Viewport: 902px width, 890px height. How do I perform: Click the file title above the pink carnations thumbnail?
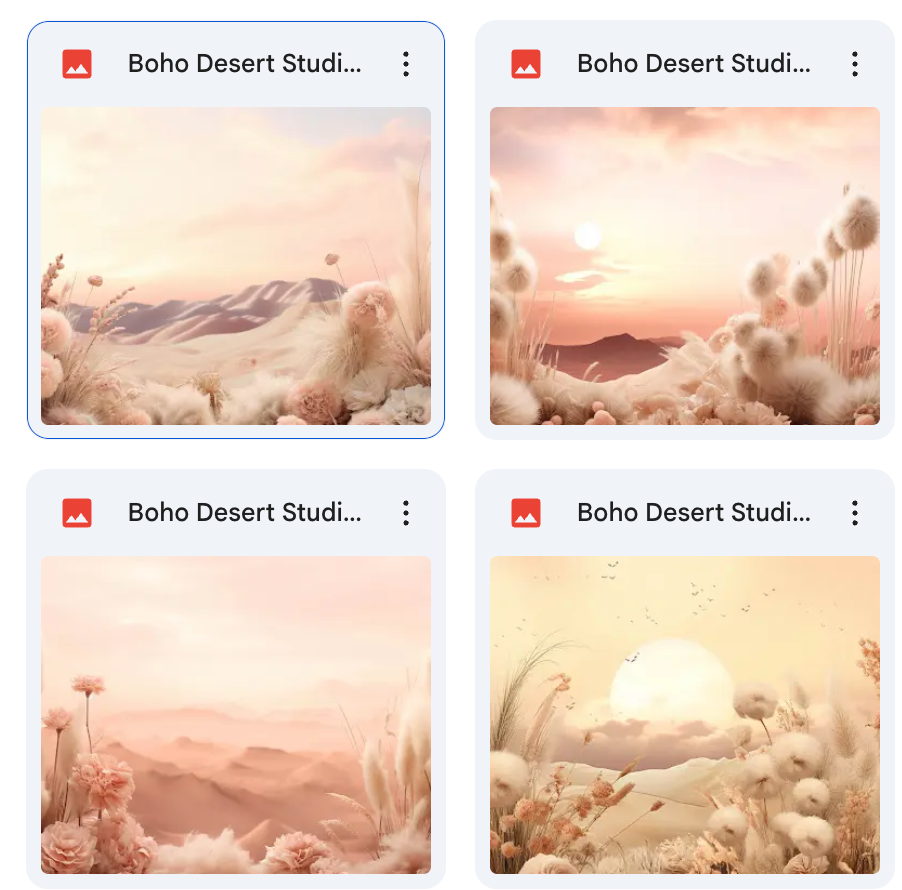(x=244, y=513)
